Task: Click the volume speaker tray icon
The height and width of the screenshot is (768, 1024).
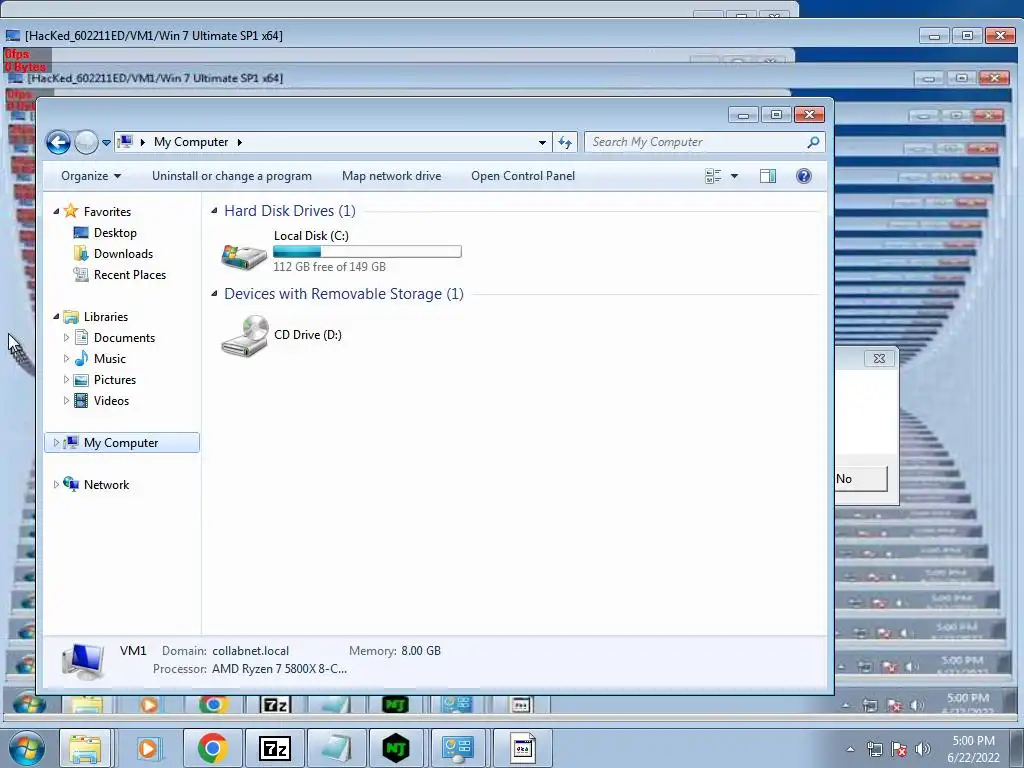Action: 923,749
